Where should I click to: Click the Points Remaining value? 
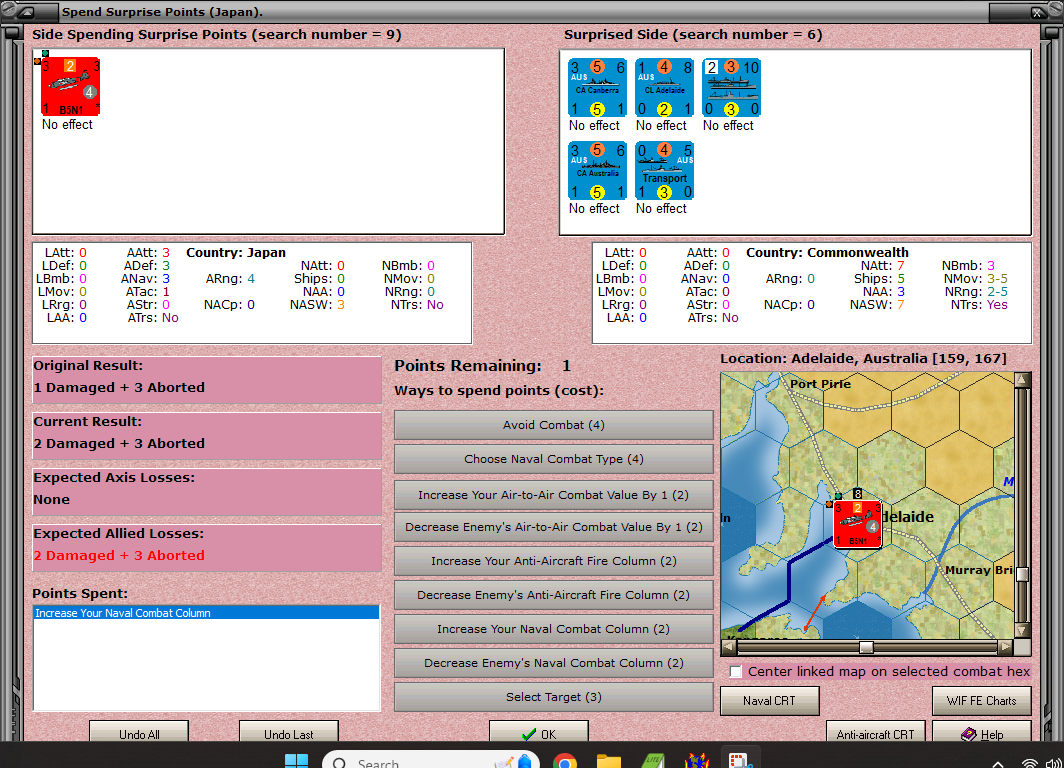click(566, 366)
